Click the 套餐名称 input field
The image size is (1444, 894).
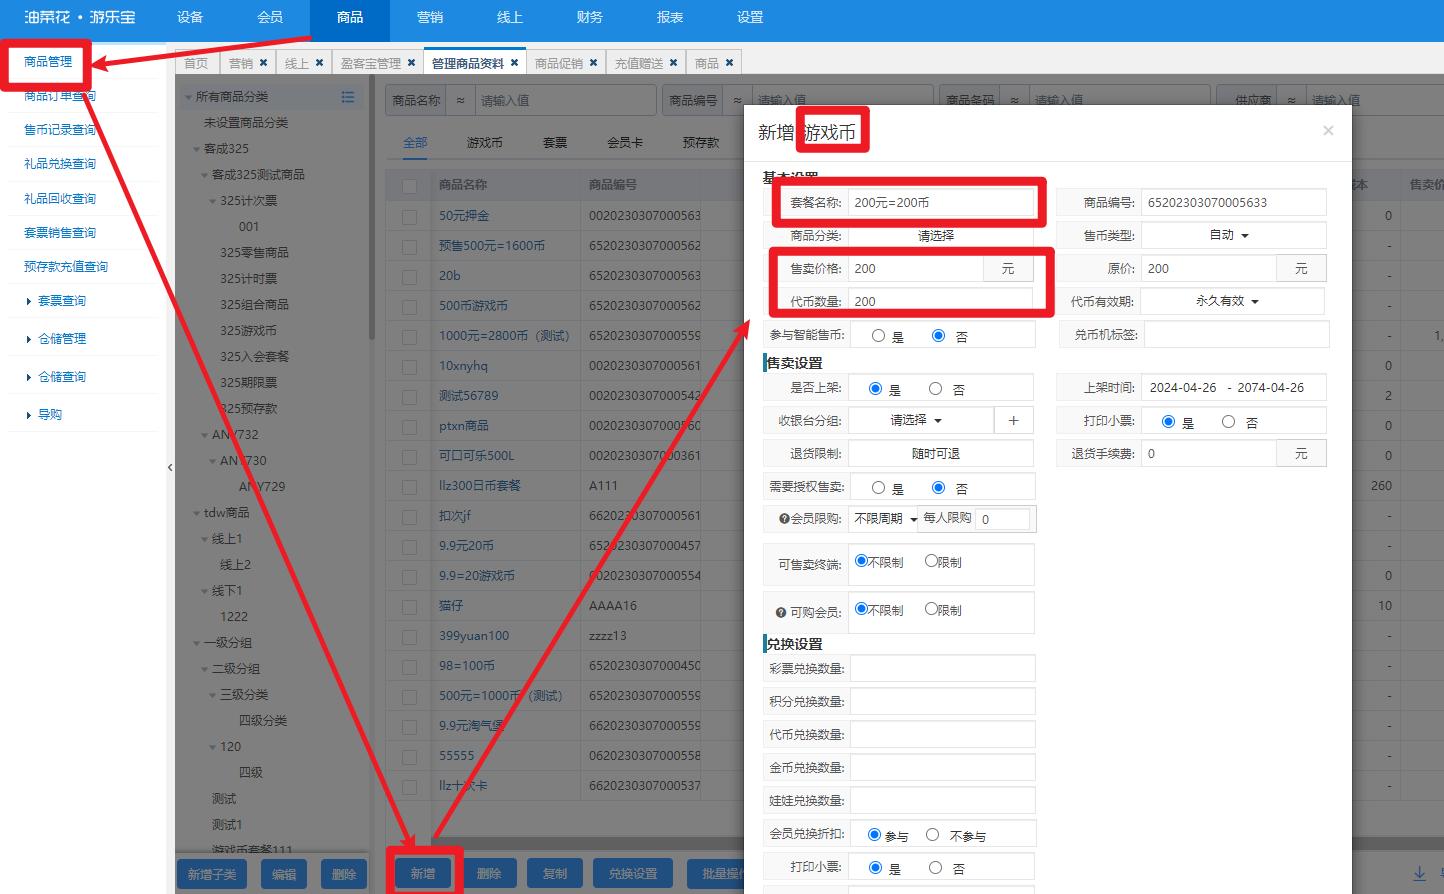942,203
